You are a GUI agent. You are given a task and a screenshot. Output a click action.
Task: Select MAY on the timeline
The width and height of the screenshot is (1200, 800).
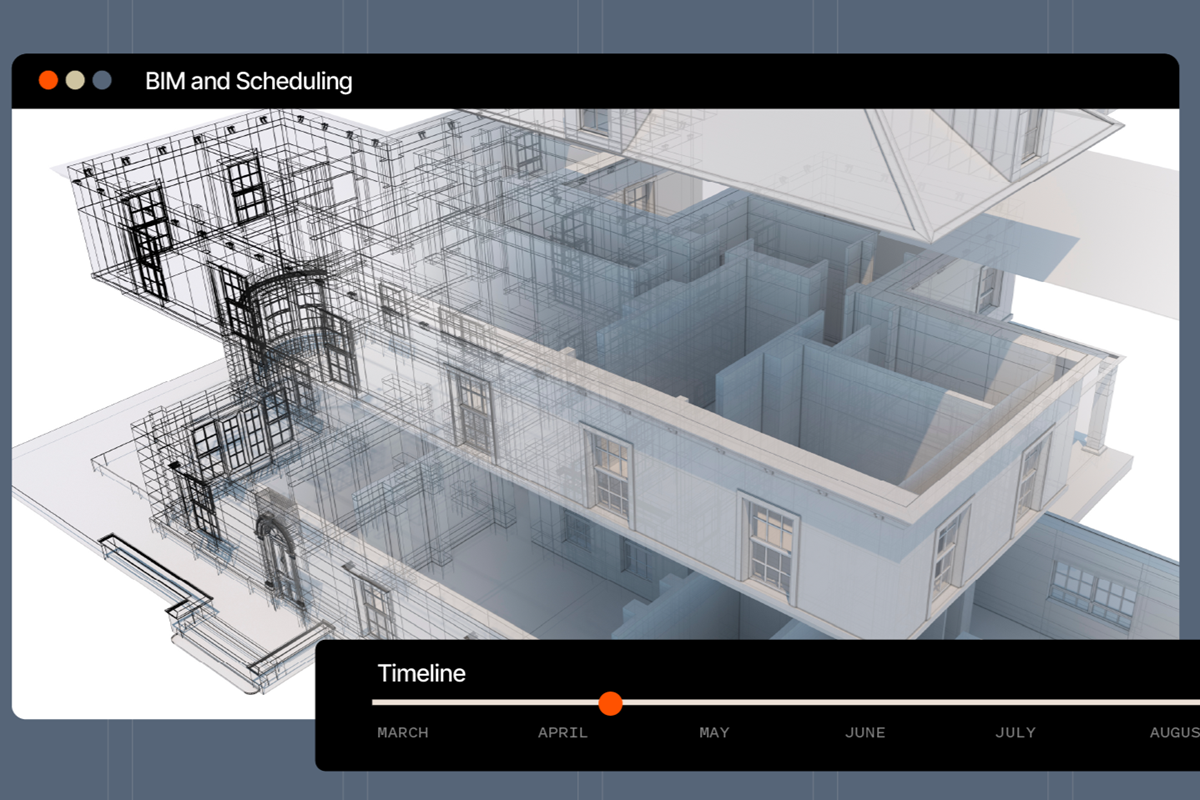pos(714,733)
